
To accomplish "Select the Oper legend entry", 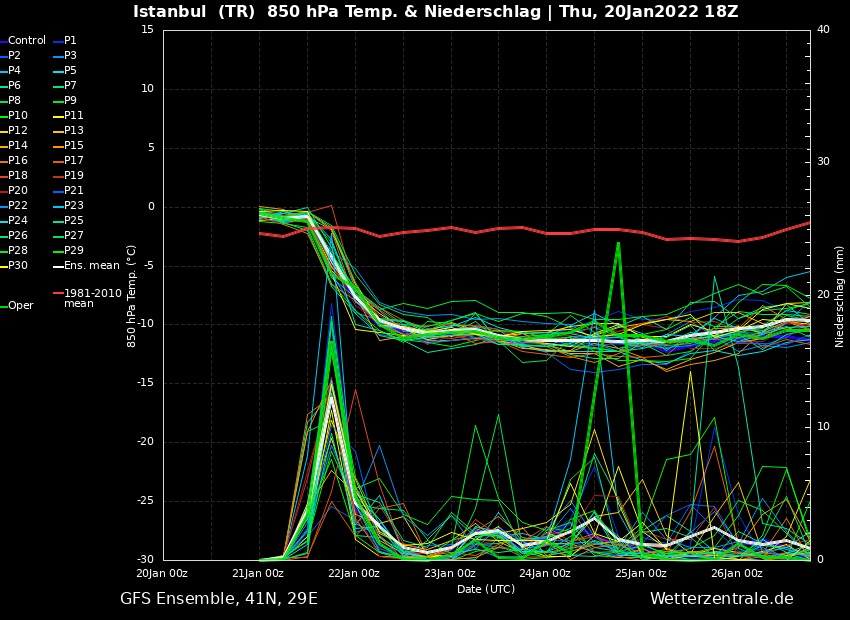I will pos(20,306).
